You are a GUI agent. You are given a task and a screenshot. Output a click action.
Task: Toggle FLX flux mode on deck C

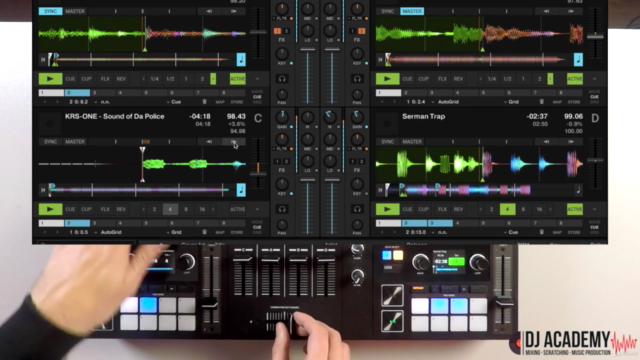click(x=105, y=209)
